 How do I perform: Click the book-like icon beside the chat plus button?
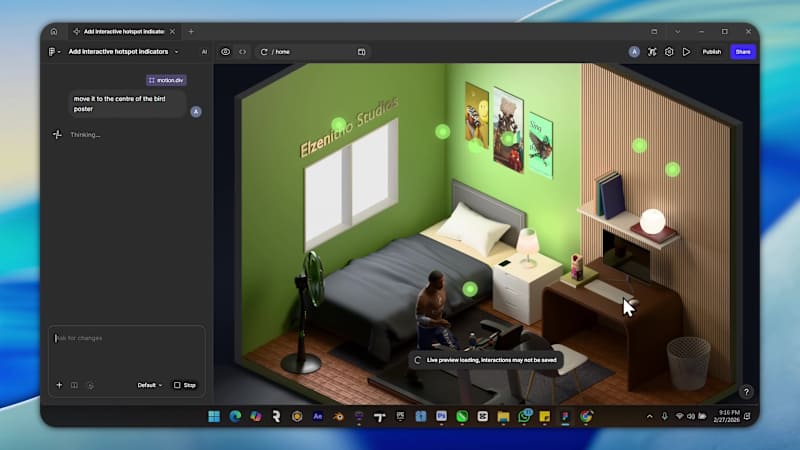(74, 385)
